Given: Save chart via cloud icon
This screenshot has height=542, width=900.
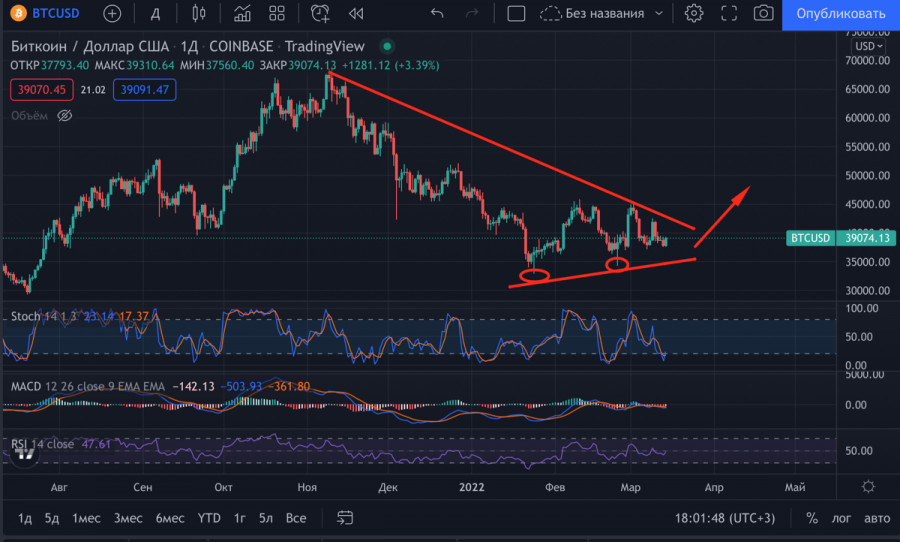Looking at the screenshot, I should coord(550,13).
